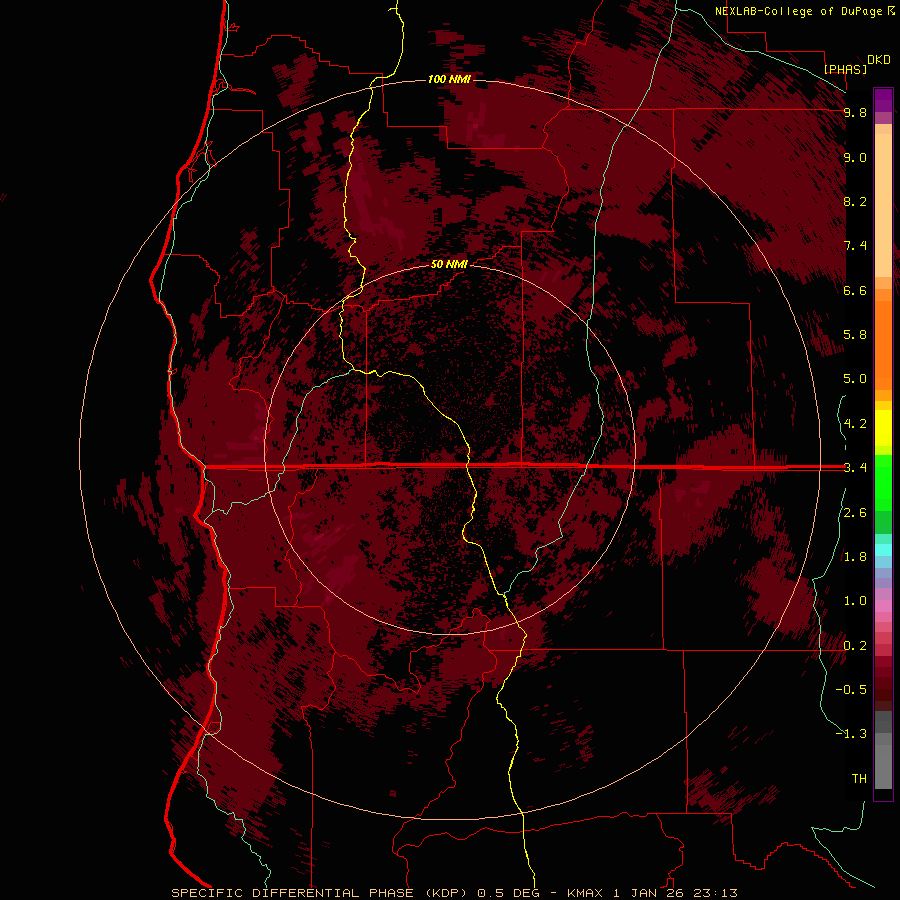This screenshot has width=900, height=900.
Task: Pick the pink swatch beside 1.0
Action: 883,606
